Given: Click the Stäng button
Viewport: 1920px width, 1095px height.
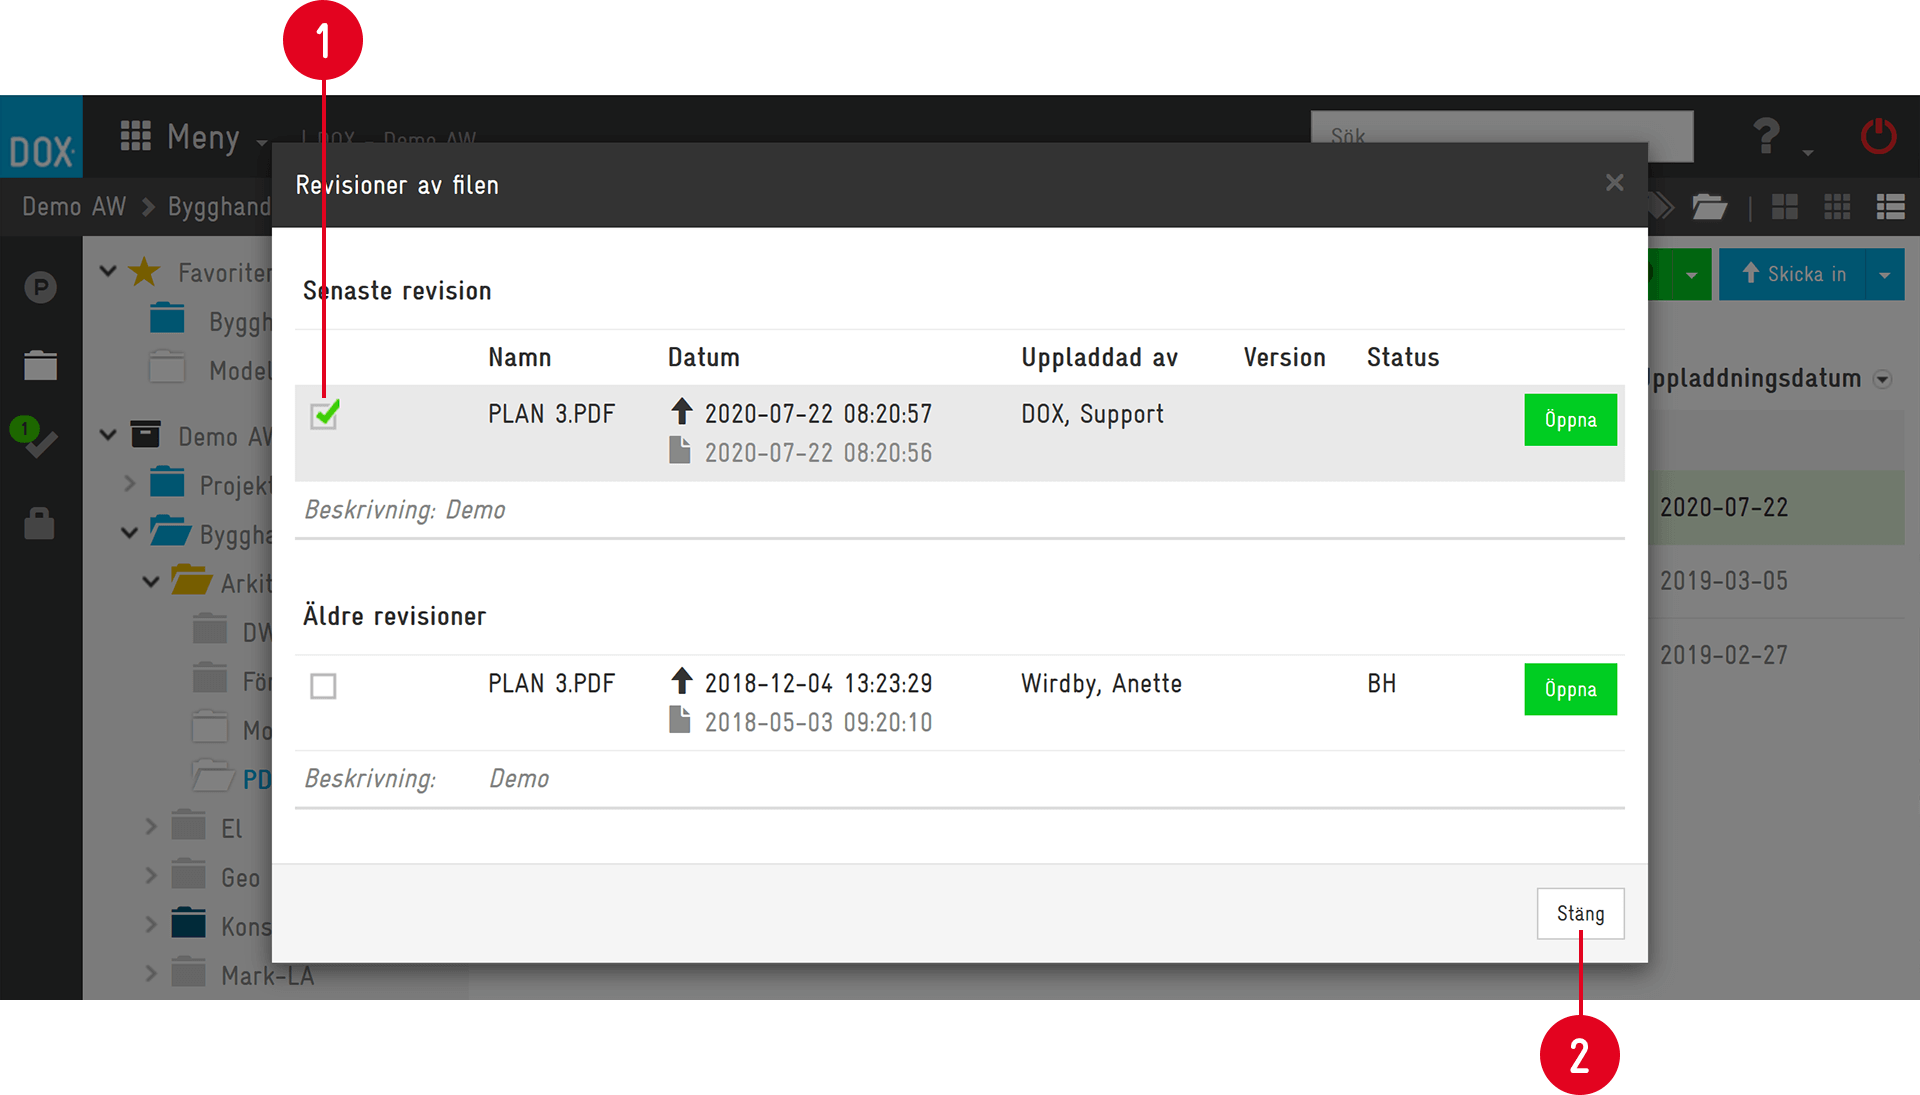Looking at the screenshot, I should (1580, 913).
